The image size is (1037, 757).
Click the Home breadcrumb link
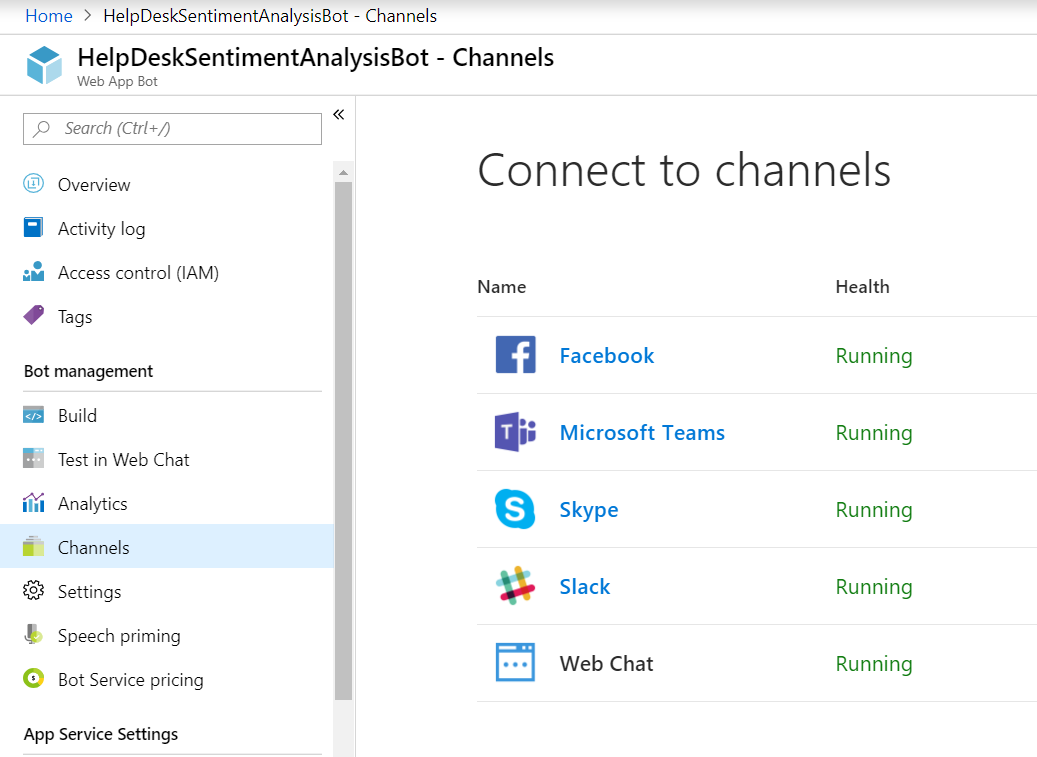click(49, 16)
